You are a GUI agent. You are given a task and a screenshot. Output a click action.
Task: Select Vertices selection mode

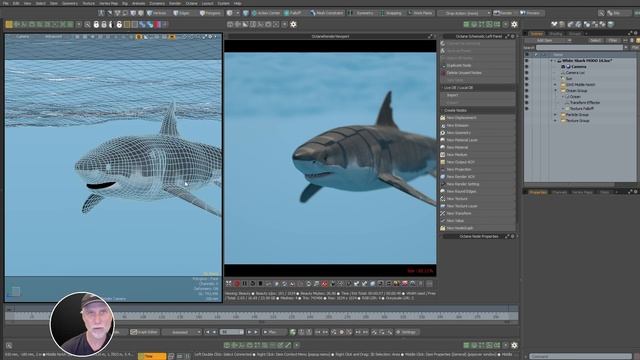(157, 13)
